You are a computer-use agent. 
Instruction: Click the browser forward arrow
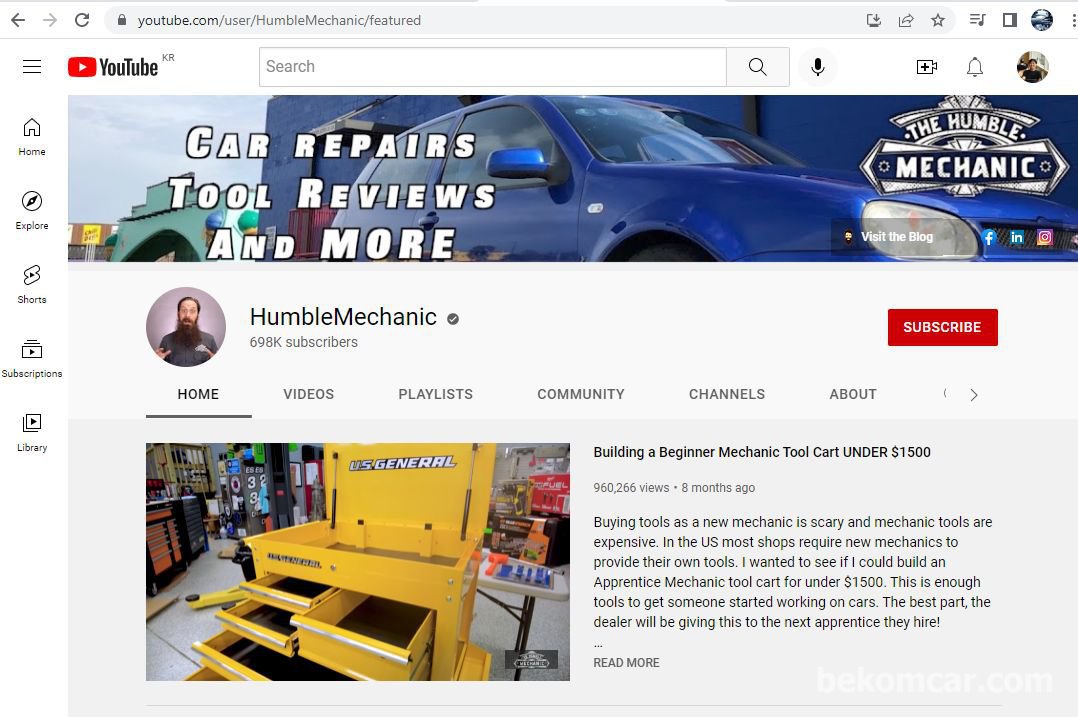pos(50,20)
